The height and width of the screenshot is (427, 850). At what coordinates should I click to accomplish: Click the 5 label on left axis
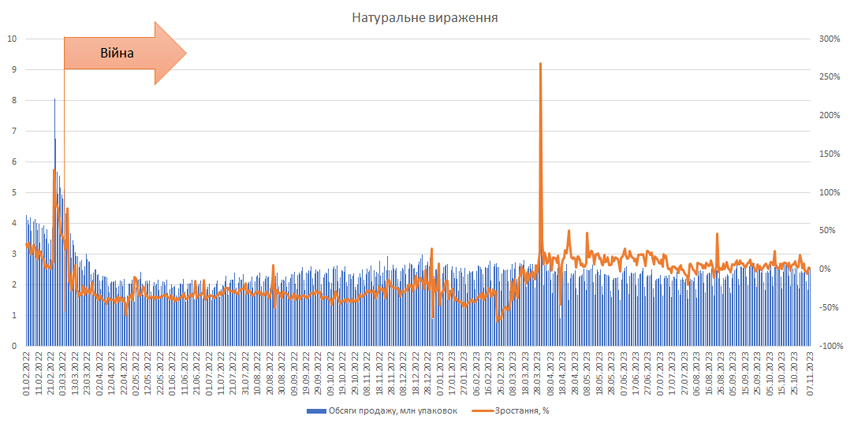tap(14, 192)
